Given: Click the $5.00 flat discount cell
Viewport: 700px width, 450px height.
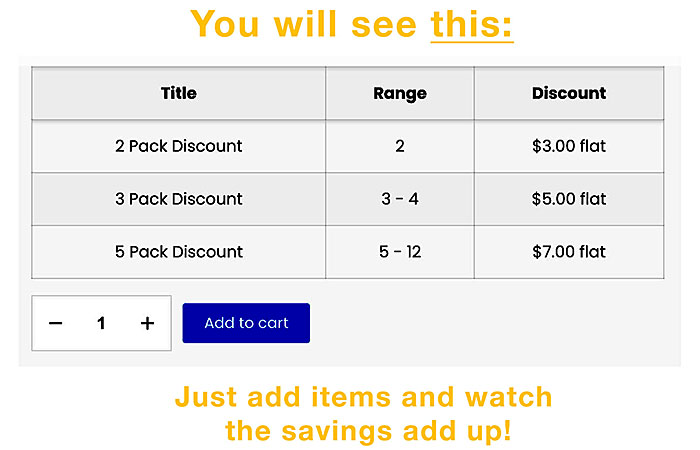Looking at the screenshot, I should [x=569, y=199].
